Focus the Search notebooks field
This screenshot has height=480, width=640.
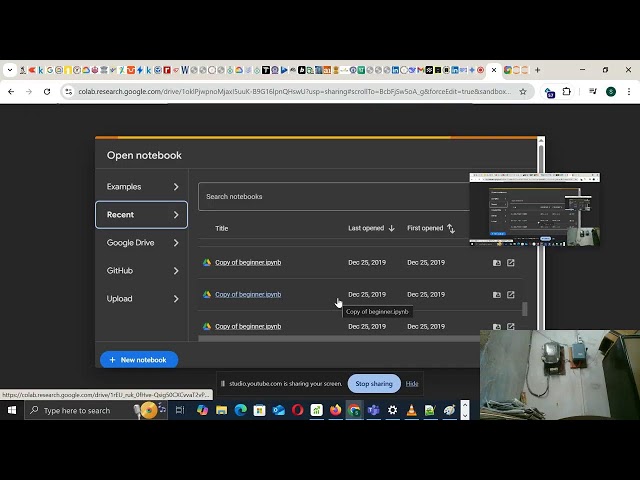pos(334,197)
